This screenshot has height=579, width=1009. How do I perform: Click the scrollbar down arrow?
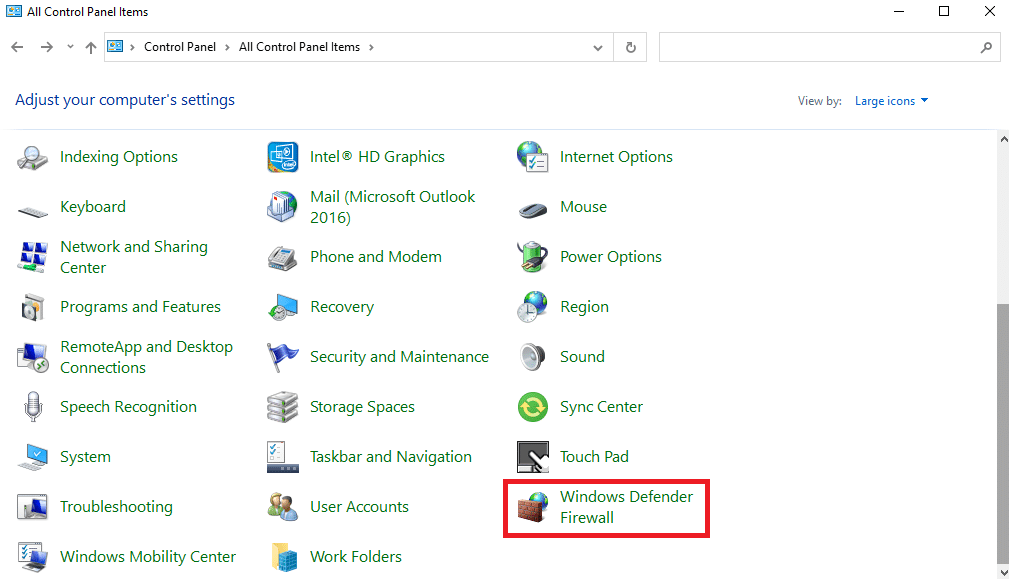pos(1003,571)
